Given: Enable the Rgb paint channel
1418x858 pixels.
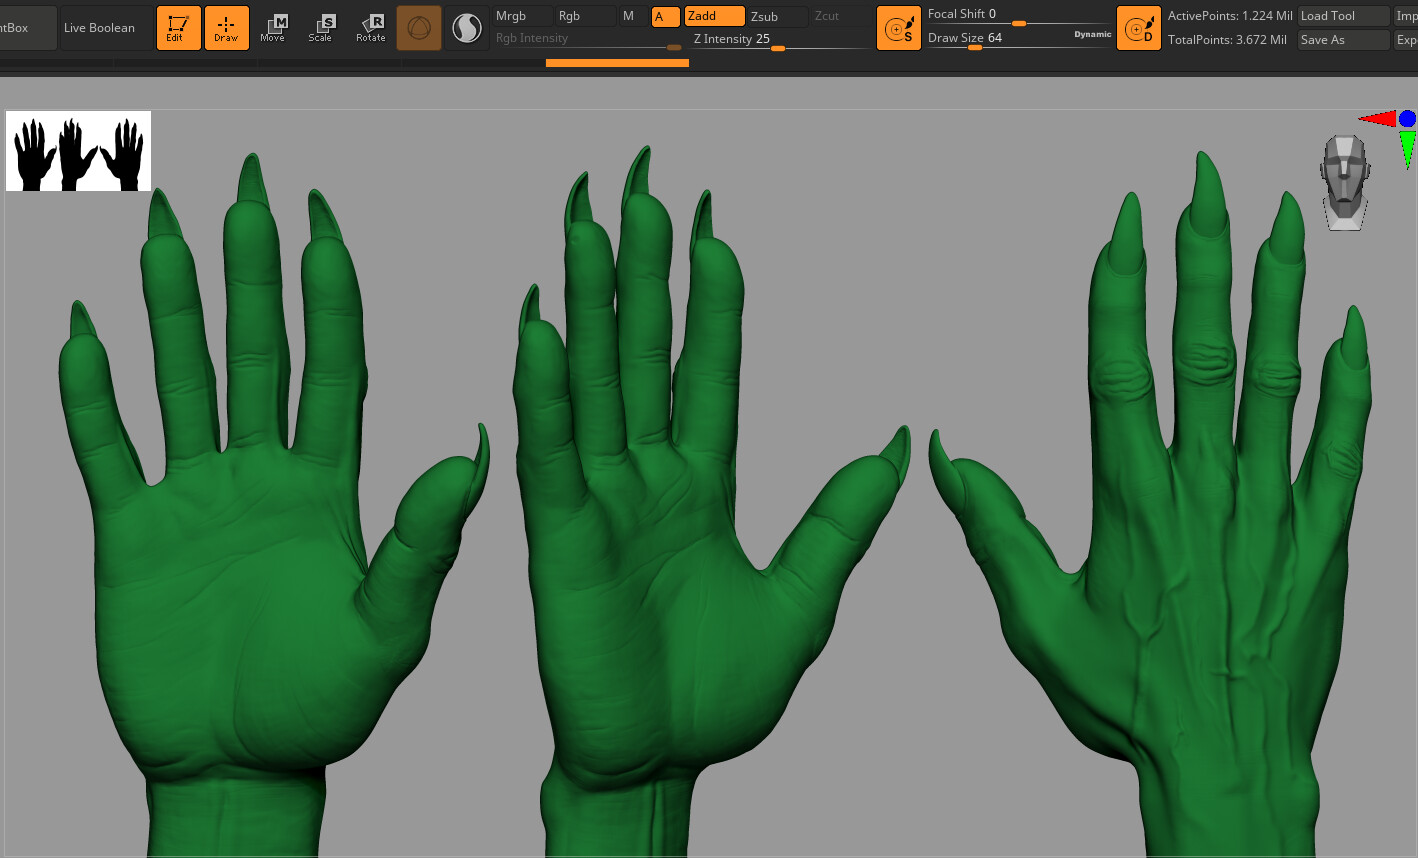Looking at the screenshot, I should point(570,16).
